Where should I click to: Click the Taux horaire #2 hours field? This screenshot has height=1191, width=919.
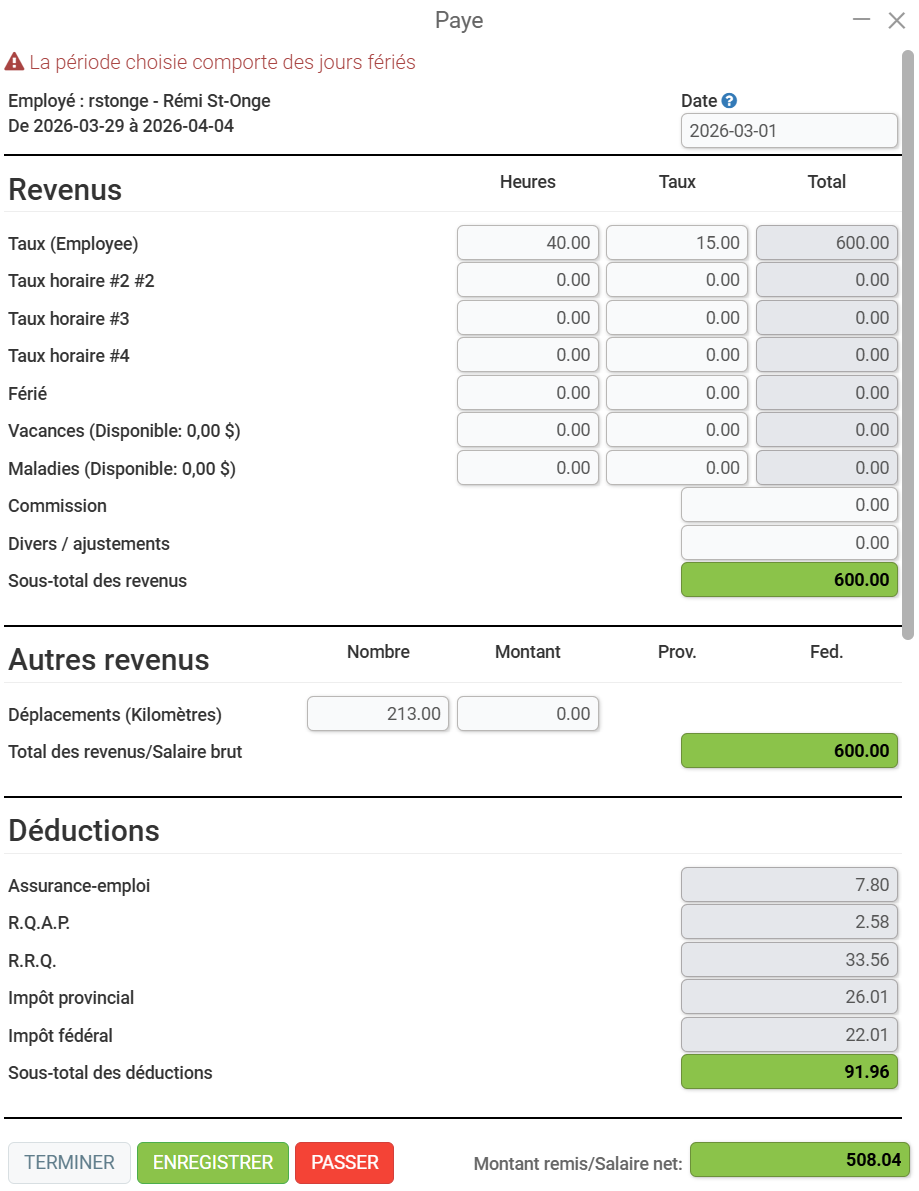coord(528,280)
